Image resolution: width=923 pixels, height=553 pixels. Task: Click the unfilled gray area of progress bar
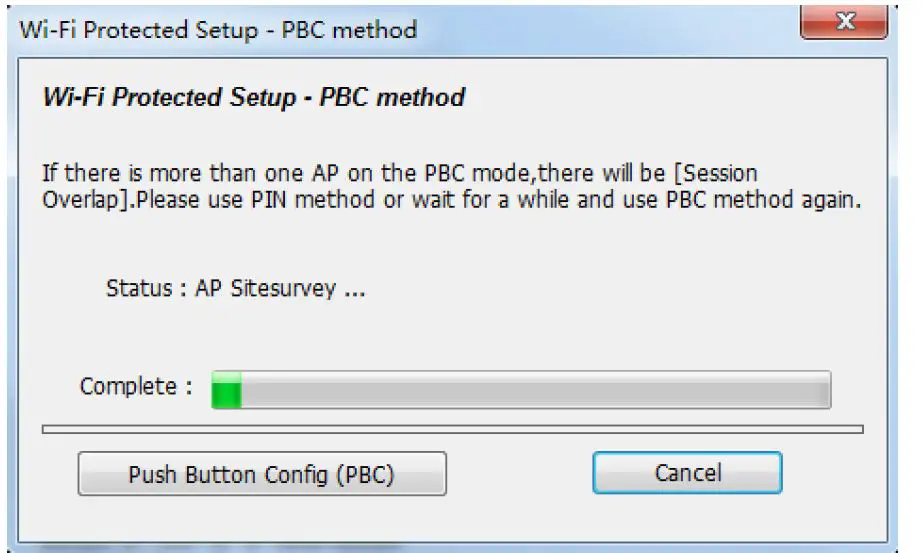530,390
